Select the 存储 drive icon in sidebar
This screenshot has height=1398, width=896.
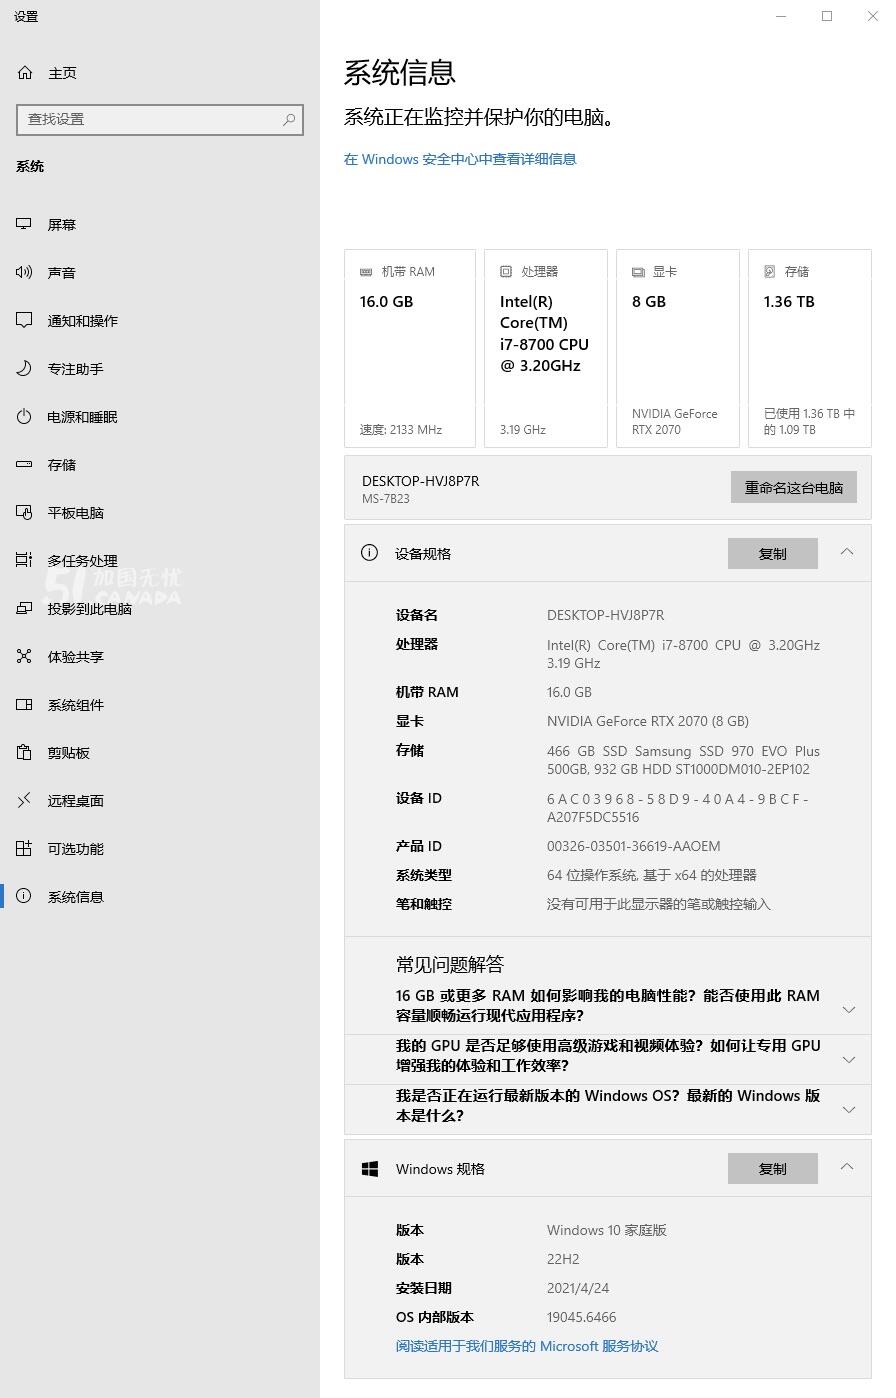24,464
